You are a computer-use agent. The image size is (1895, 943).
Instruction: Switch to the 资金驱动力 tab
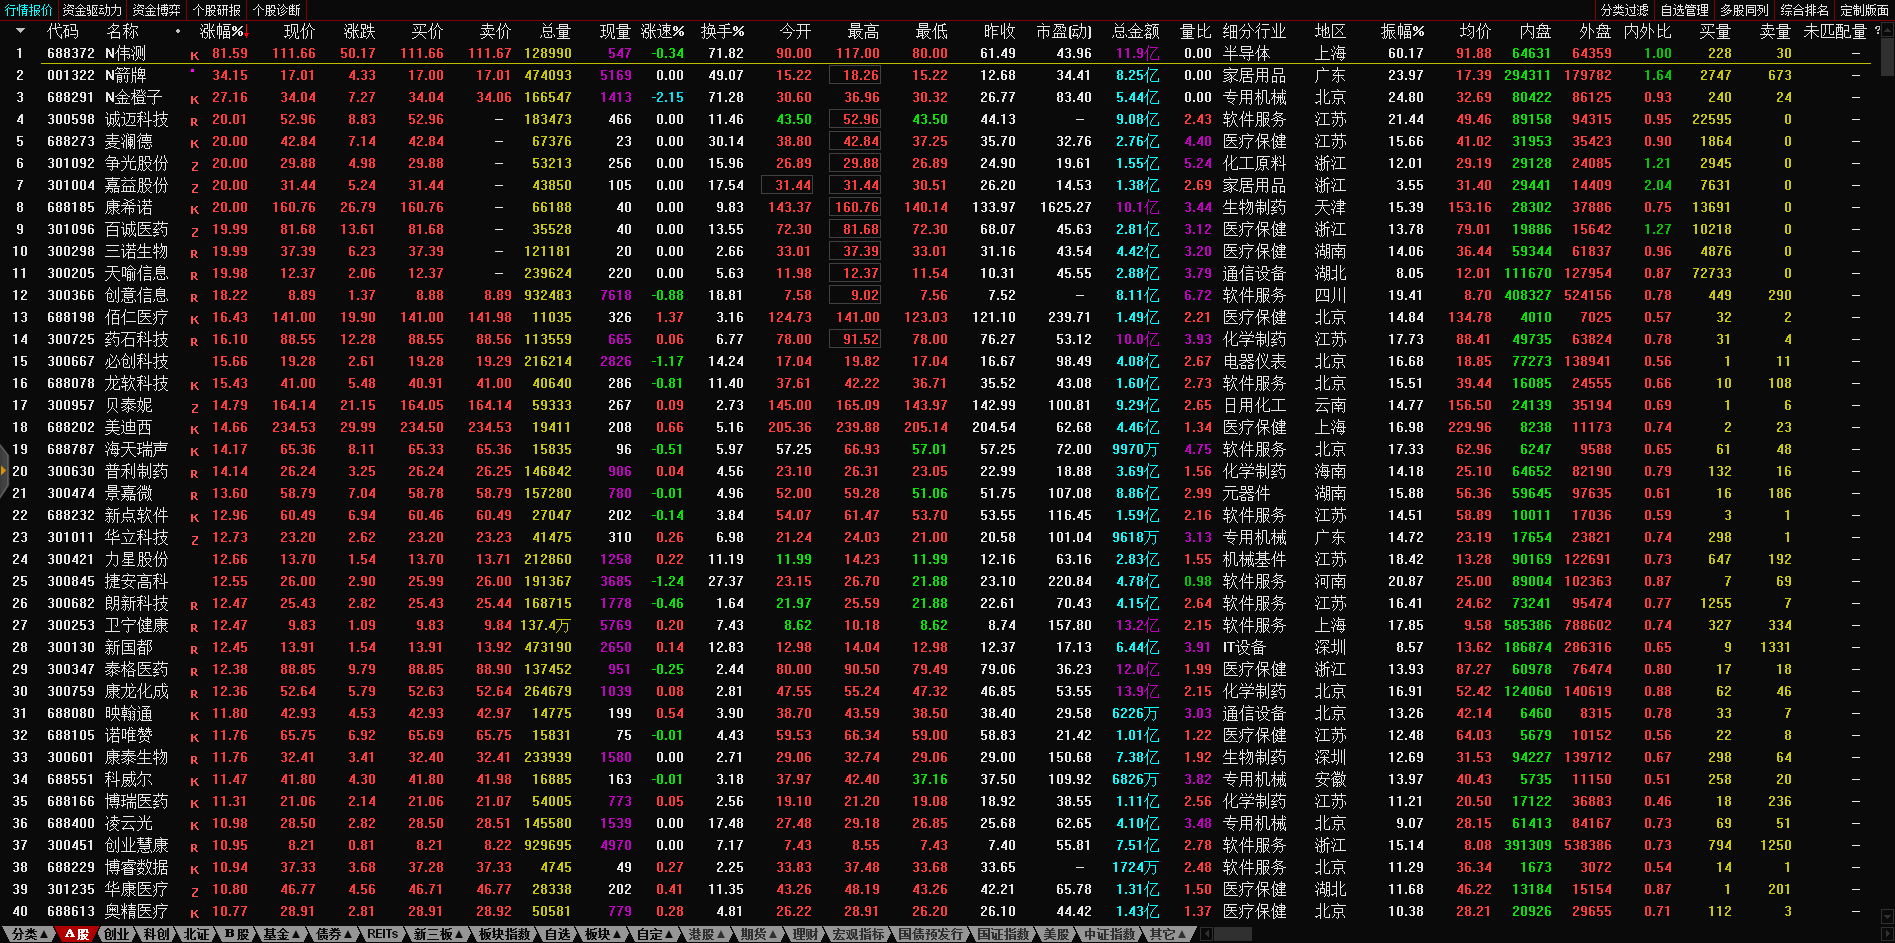[x=92, y=10]
